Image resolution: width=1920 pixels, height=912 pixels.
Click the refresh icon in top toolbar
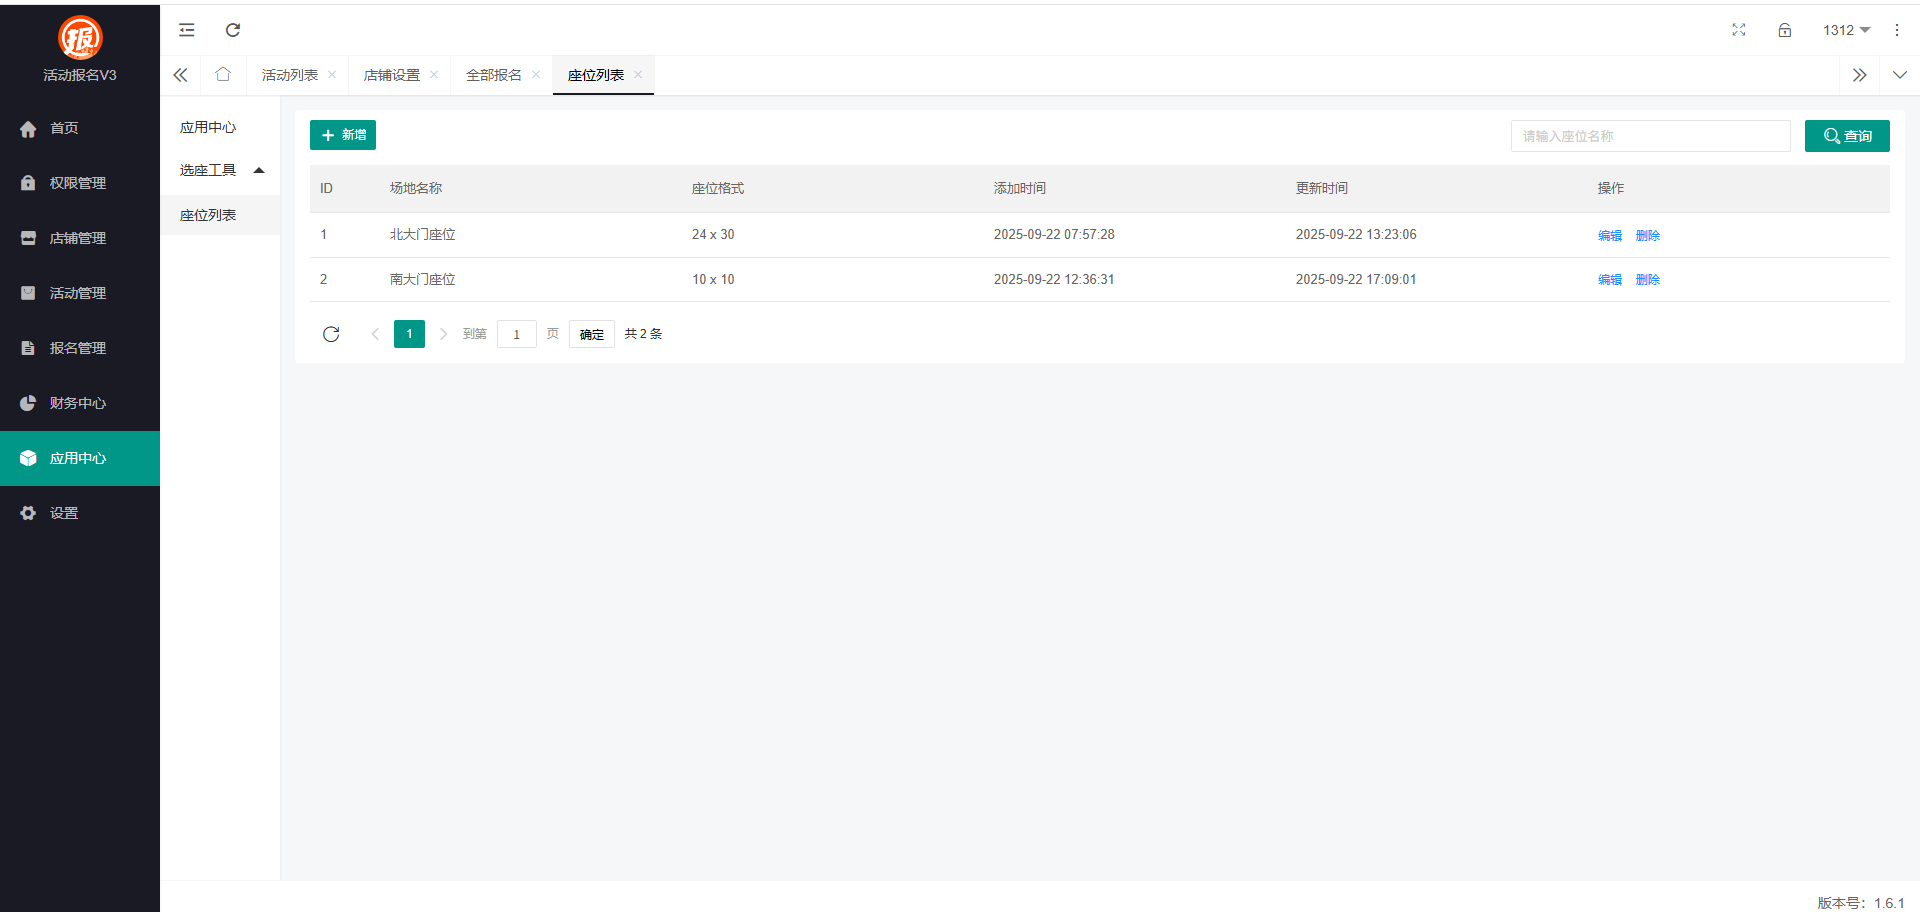[233, 30]
